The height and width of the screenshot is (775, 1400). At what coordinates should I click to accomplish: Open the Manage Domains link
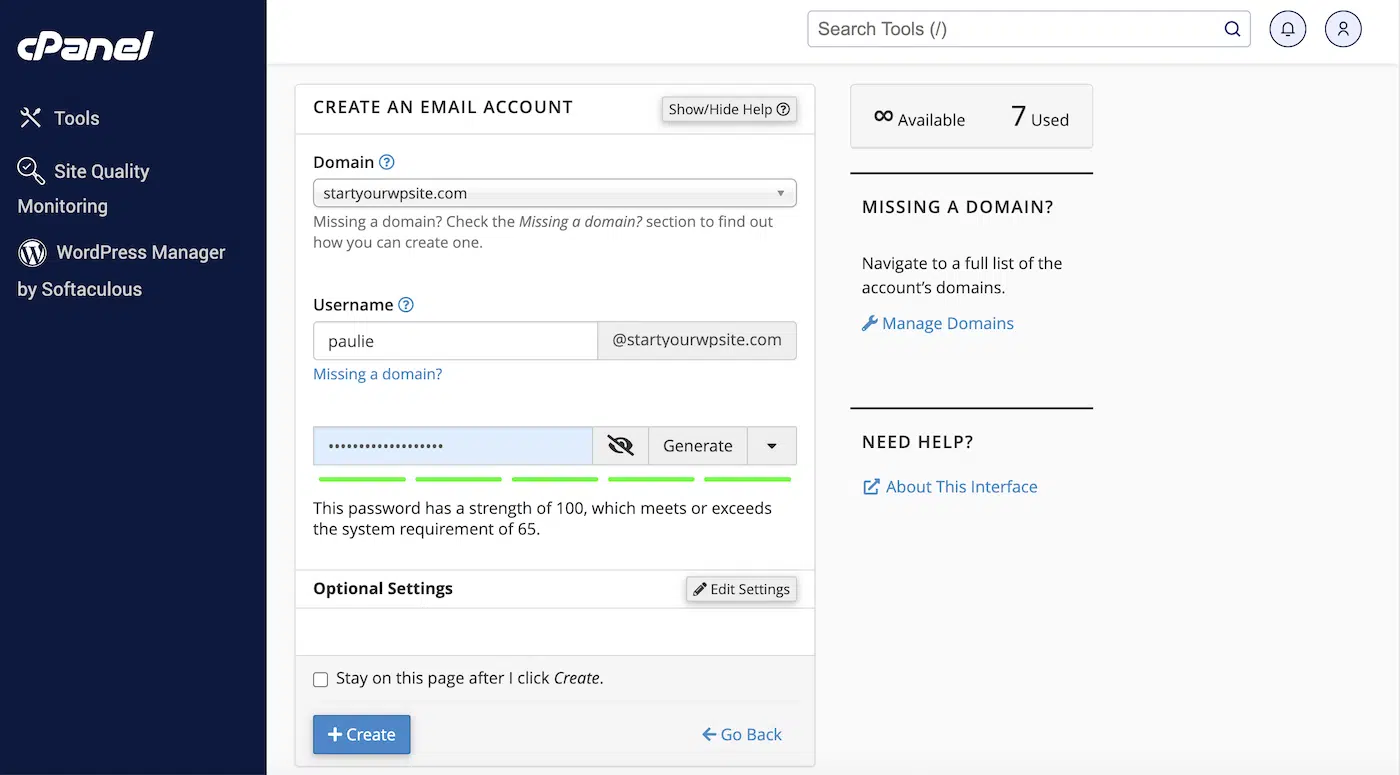coord(938,323)
